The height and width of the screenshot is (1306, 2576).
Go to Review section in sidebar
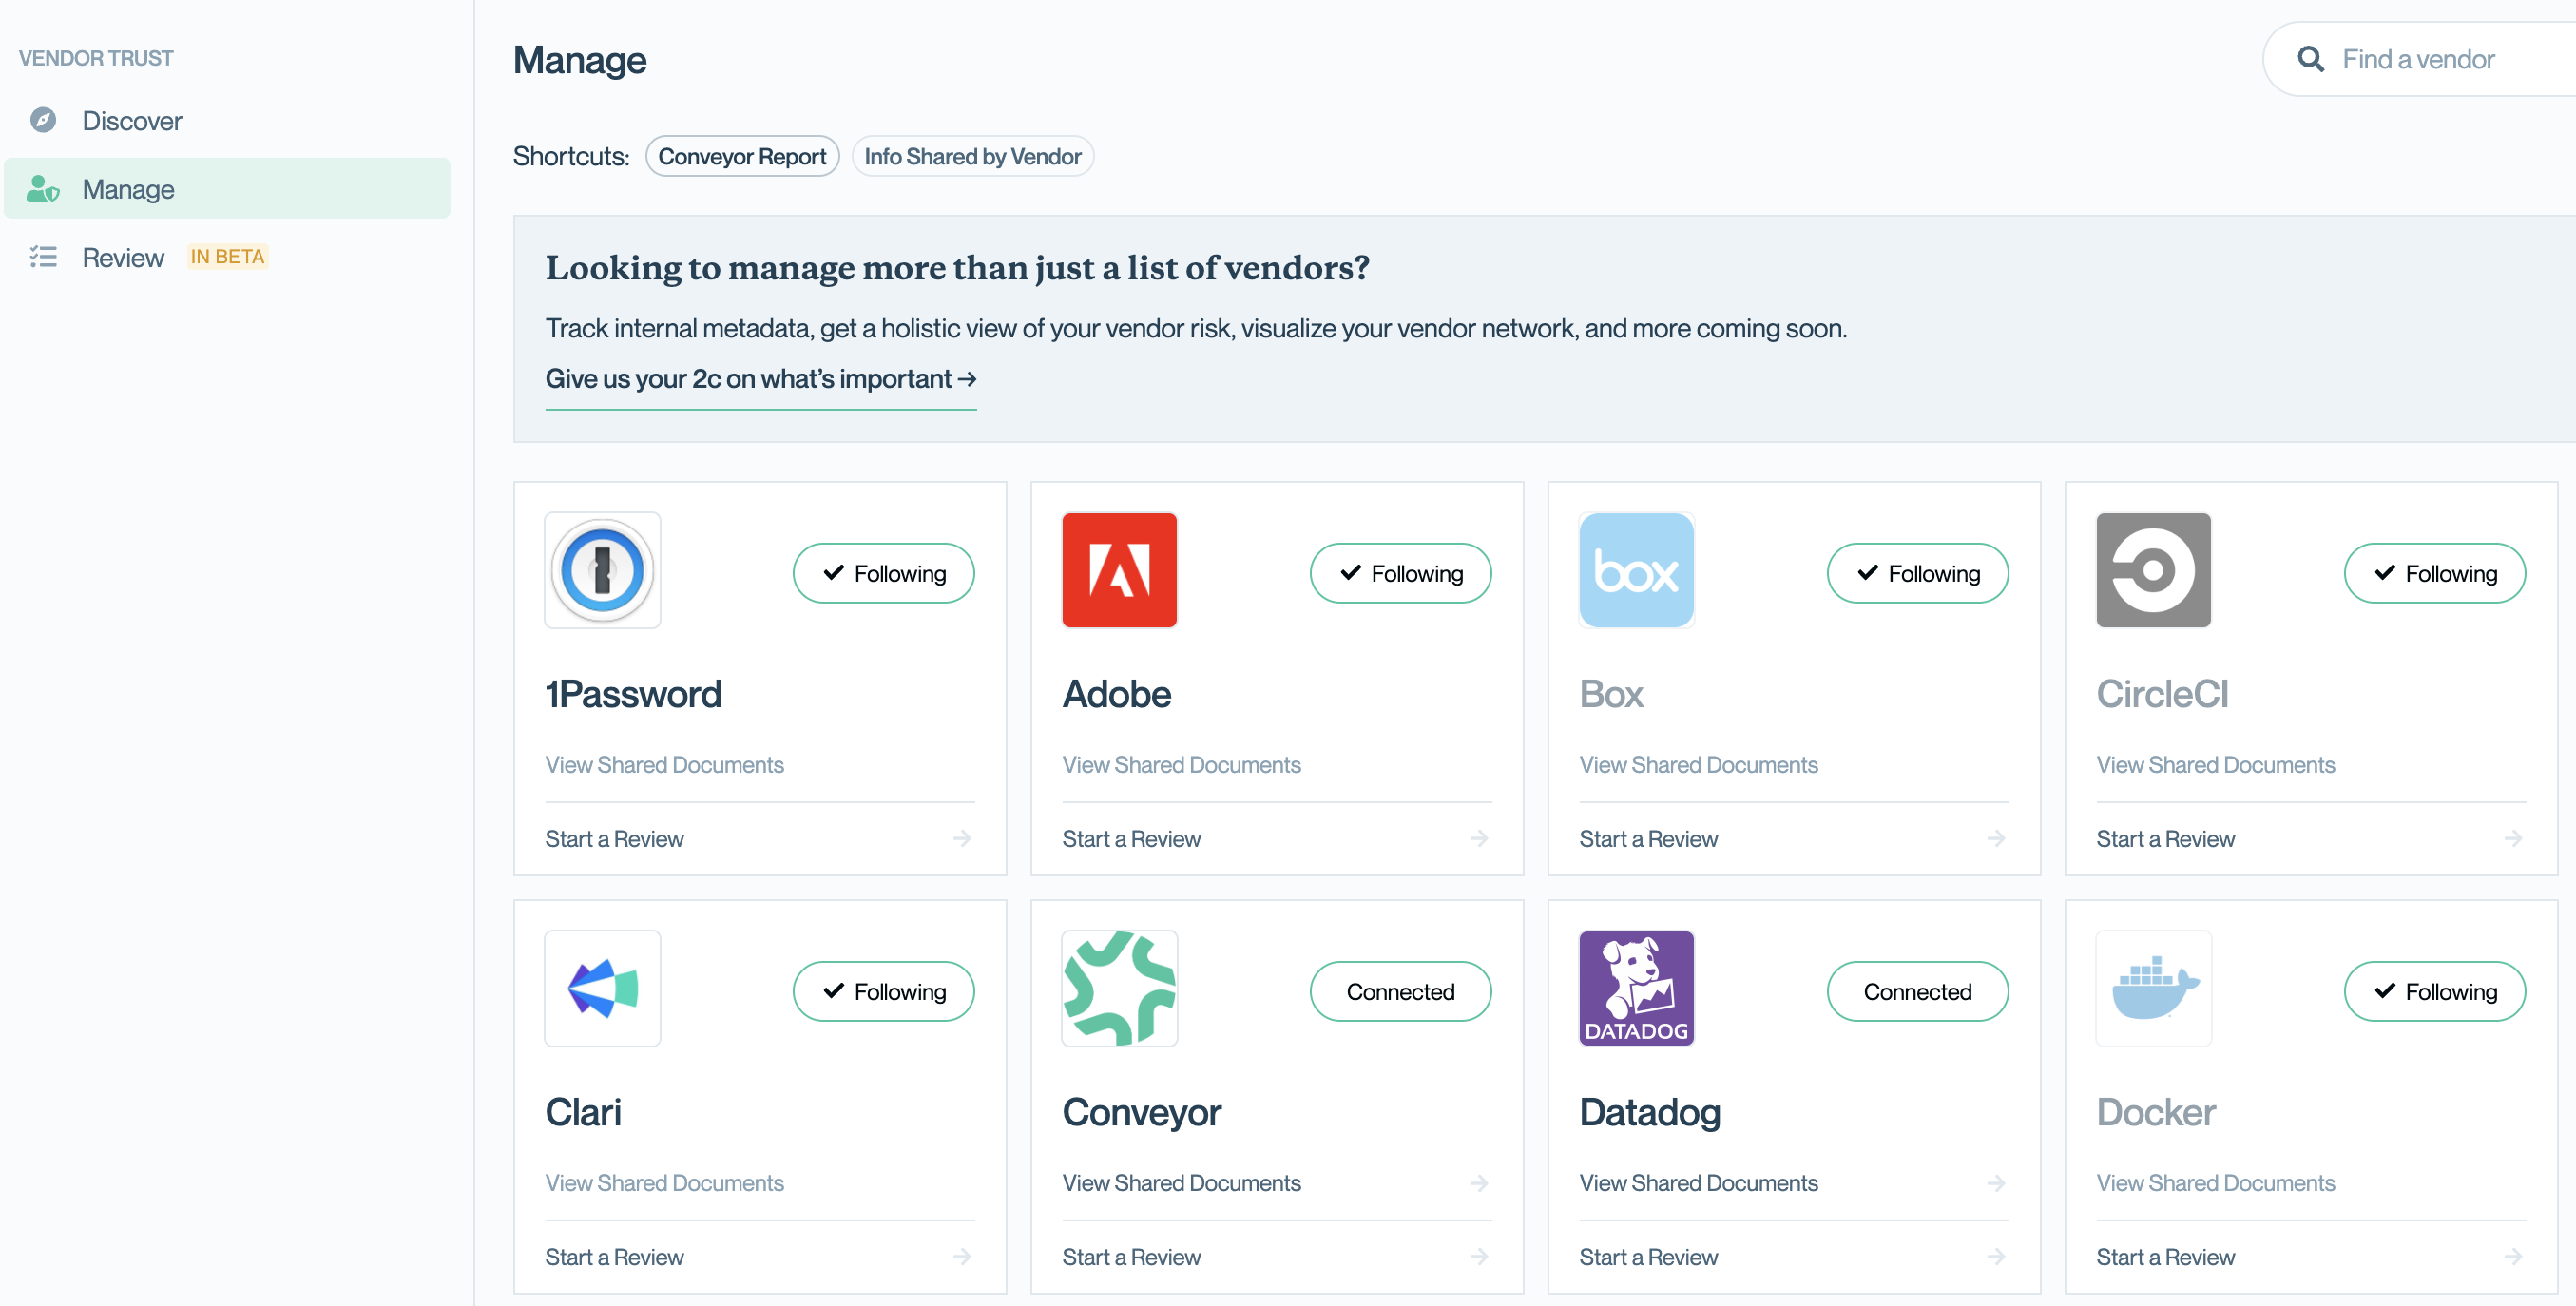(123, 257)
